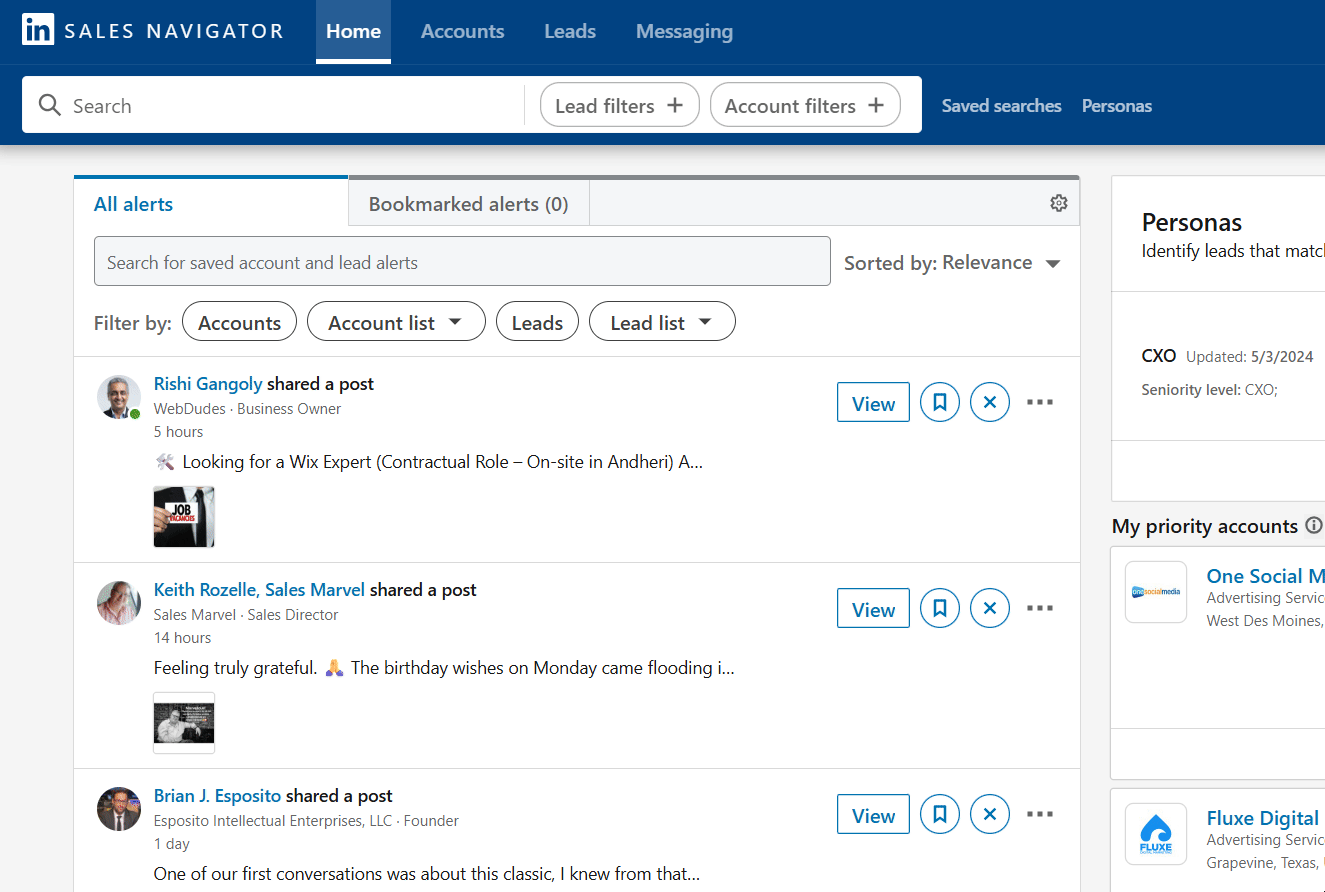The height and width of the screenshot is (892, 1325).
Task: Dismiss Keith Rozelle's alert
Action: 989,607
